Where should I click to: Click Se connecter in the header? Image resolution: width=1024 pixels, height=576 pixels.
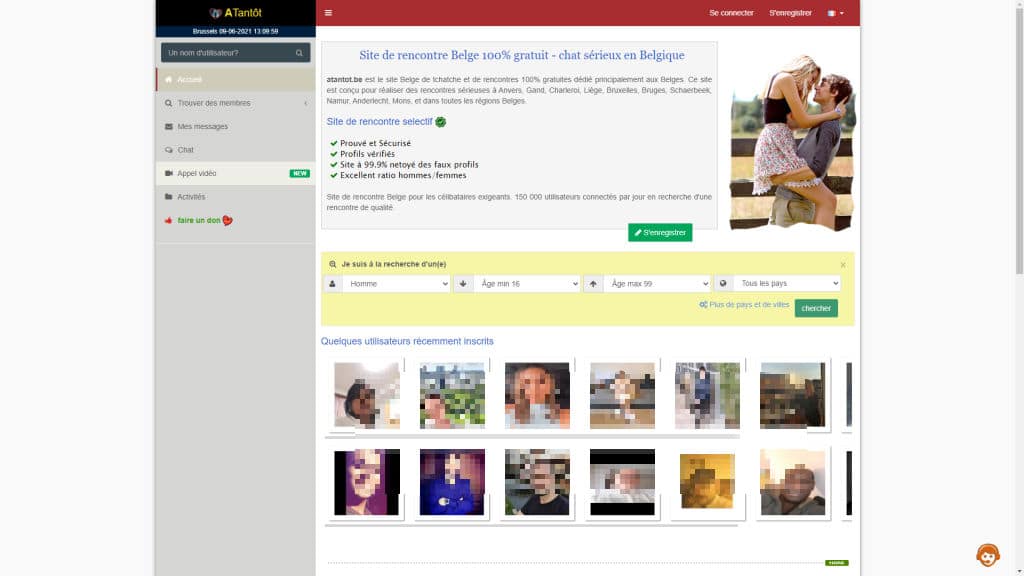pos(731,13)
